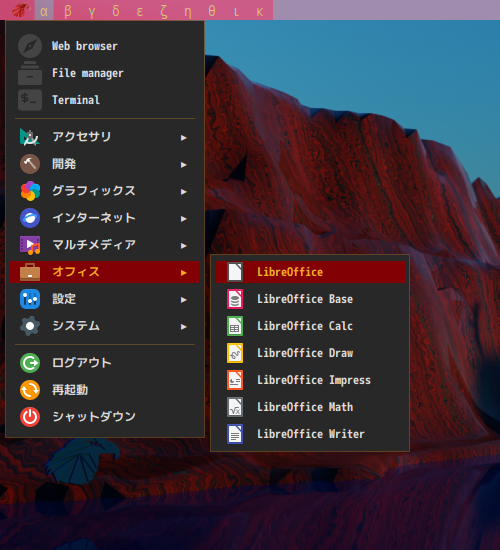
Task: Launch Web browser from menu
Action: (x=105, y=46)
